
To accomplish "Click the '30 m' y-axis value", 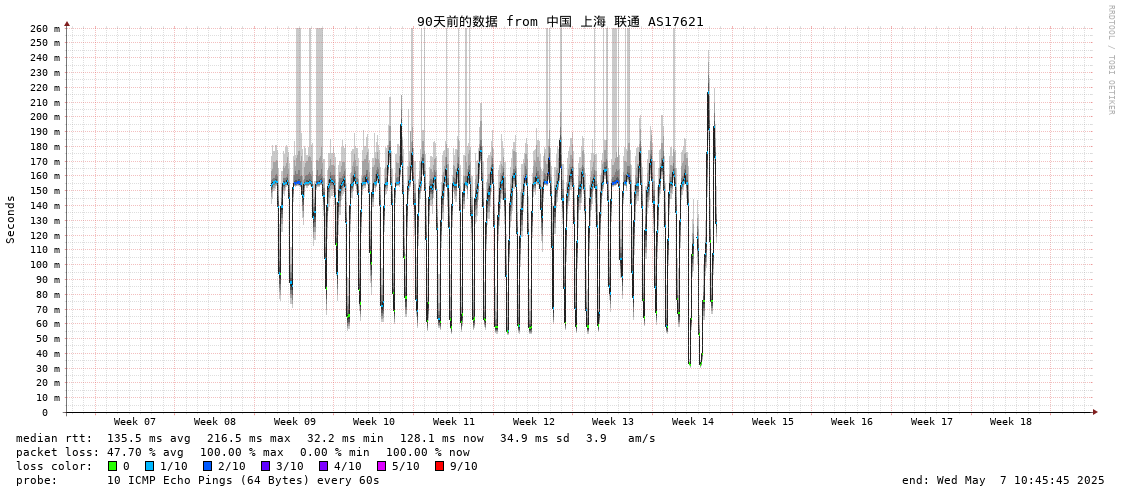I will 49,368.
